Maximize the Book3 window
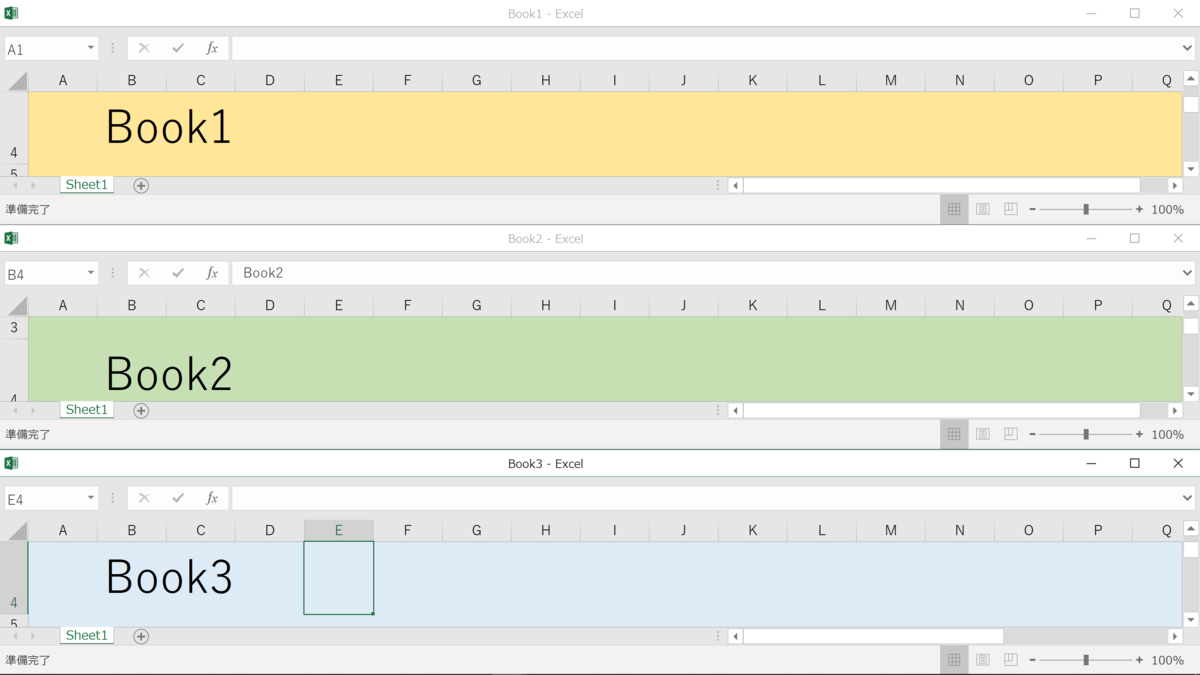 pos(1135,463)
